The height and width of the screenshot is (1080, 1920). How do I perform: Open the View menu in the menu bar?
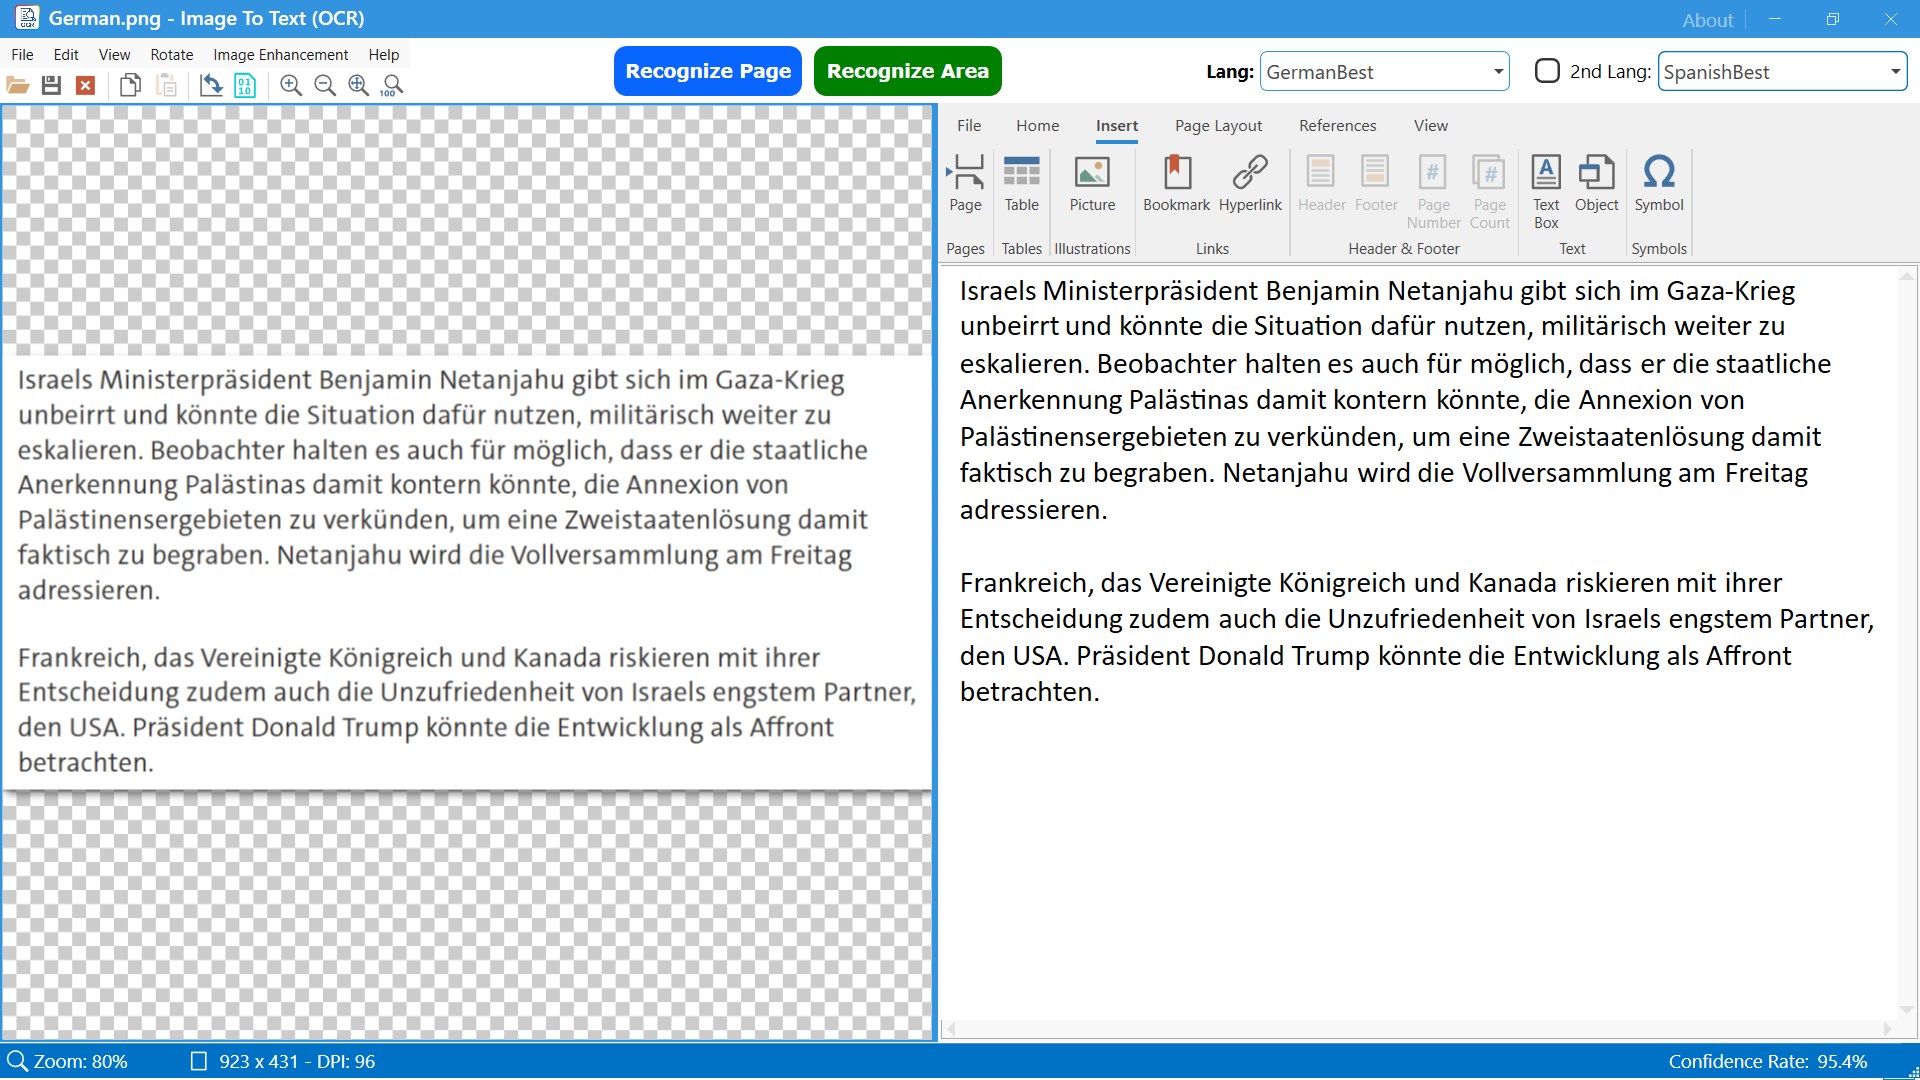point(114,55)
